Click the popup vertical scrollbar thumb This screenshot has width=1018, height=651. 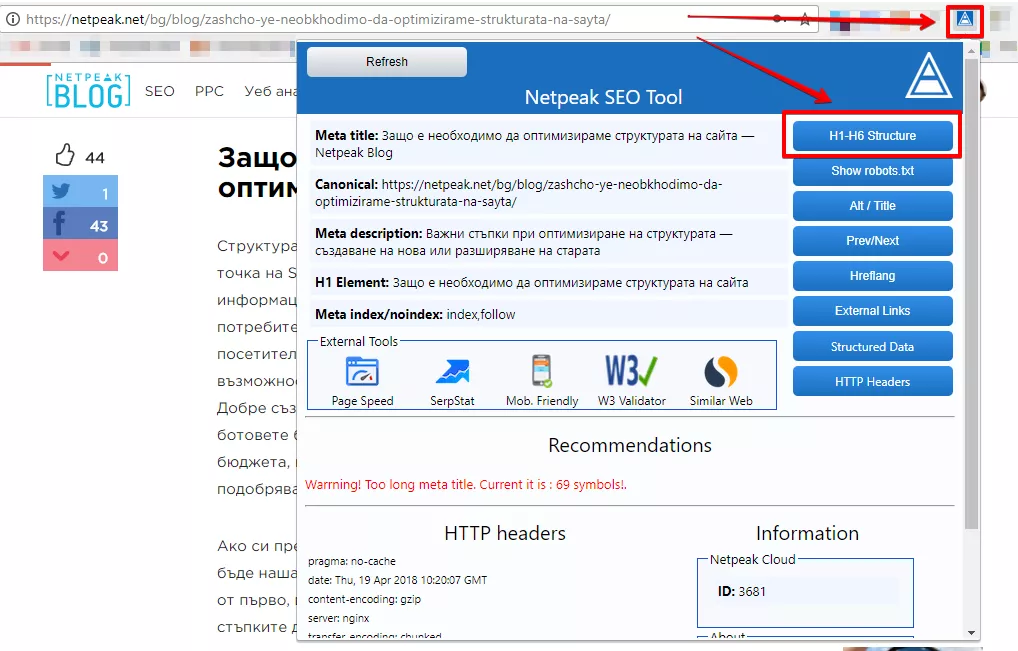[971, 294]
